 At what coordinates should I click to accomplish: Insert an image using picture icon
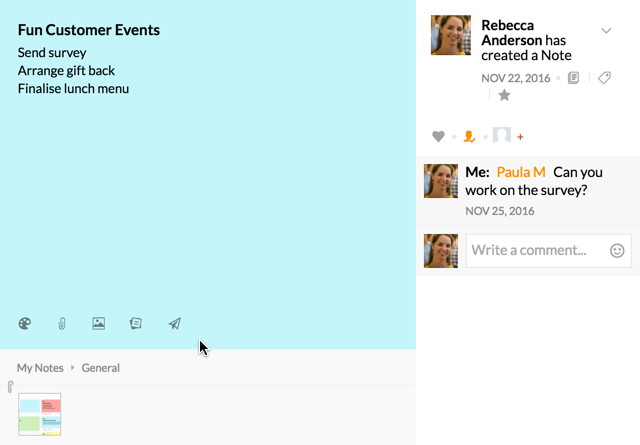click(98, 323)
